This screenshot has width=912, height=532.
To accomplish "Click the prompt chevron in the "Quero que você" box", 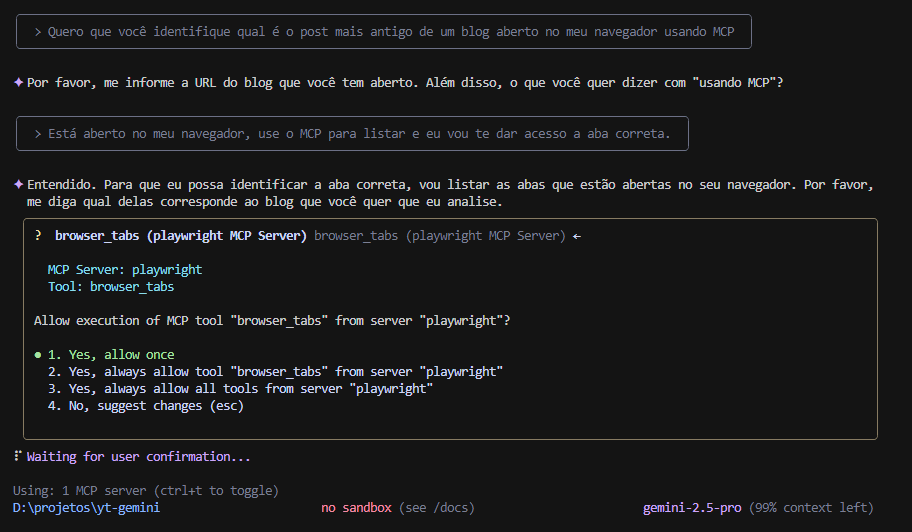I will pos(38,32).
